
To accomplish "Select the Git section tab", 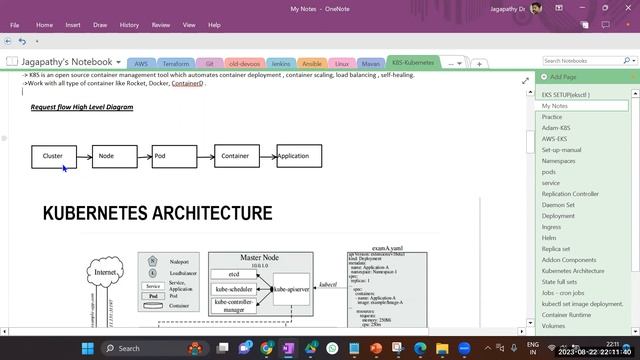I will coord(209,64).
